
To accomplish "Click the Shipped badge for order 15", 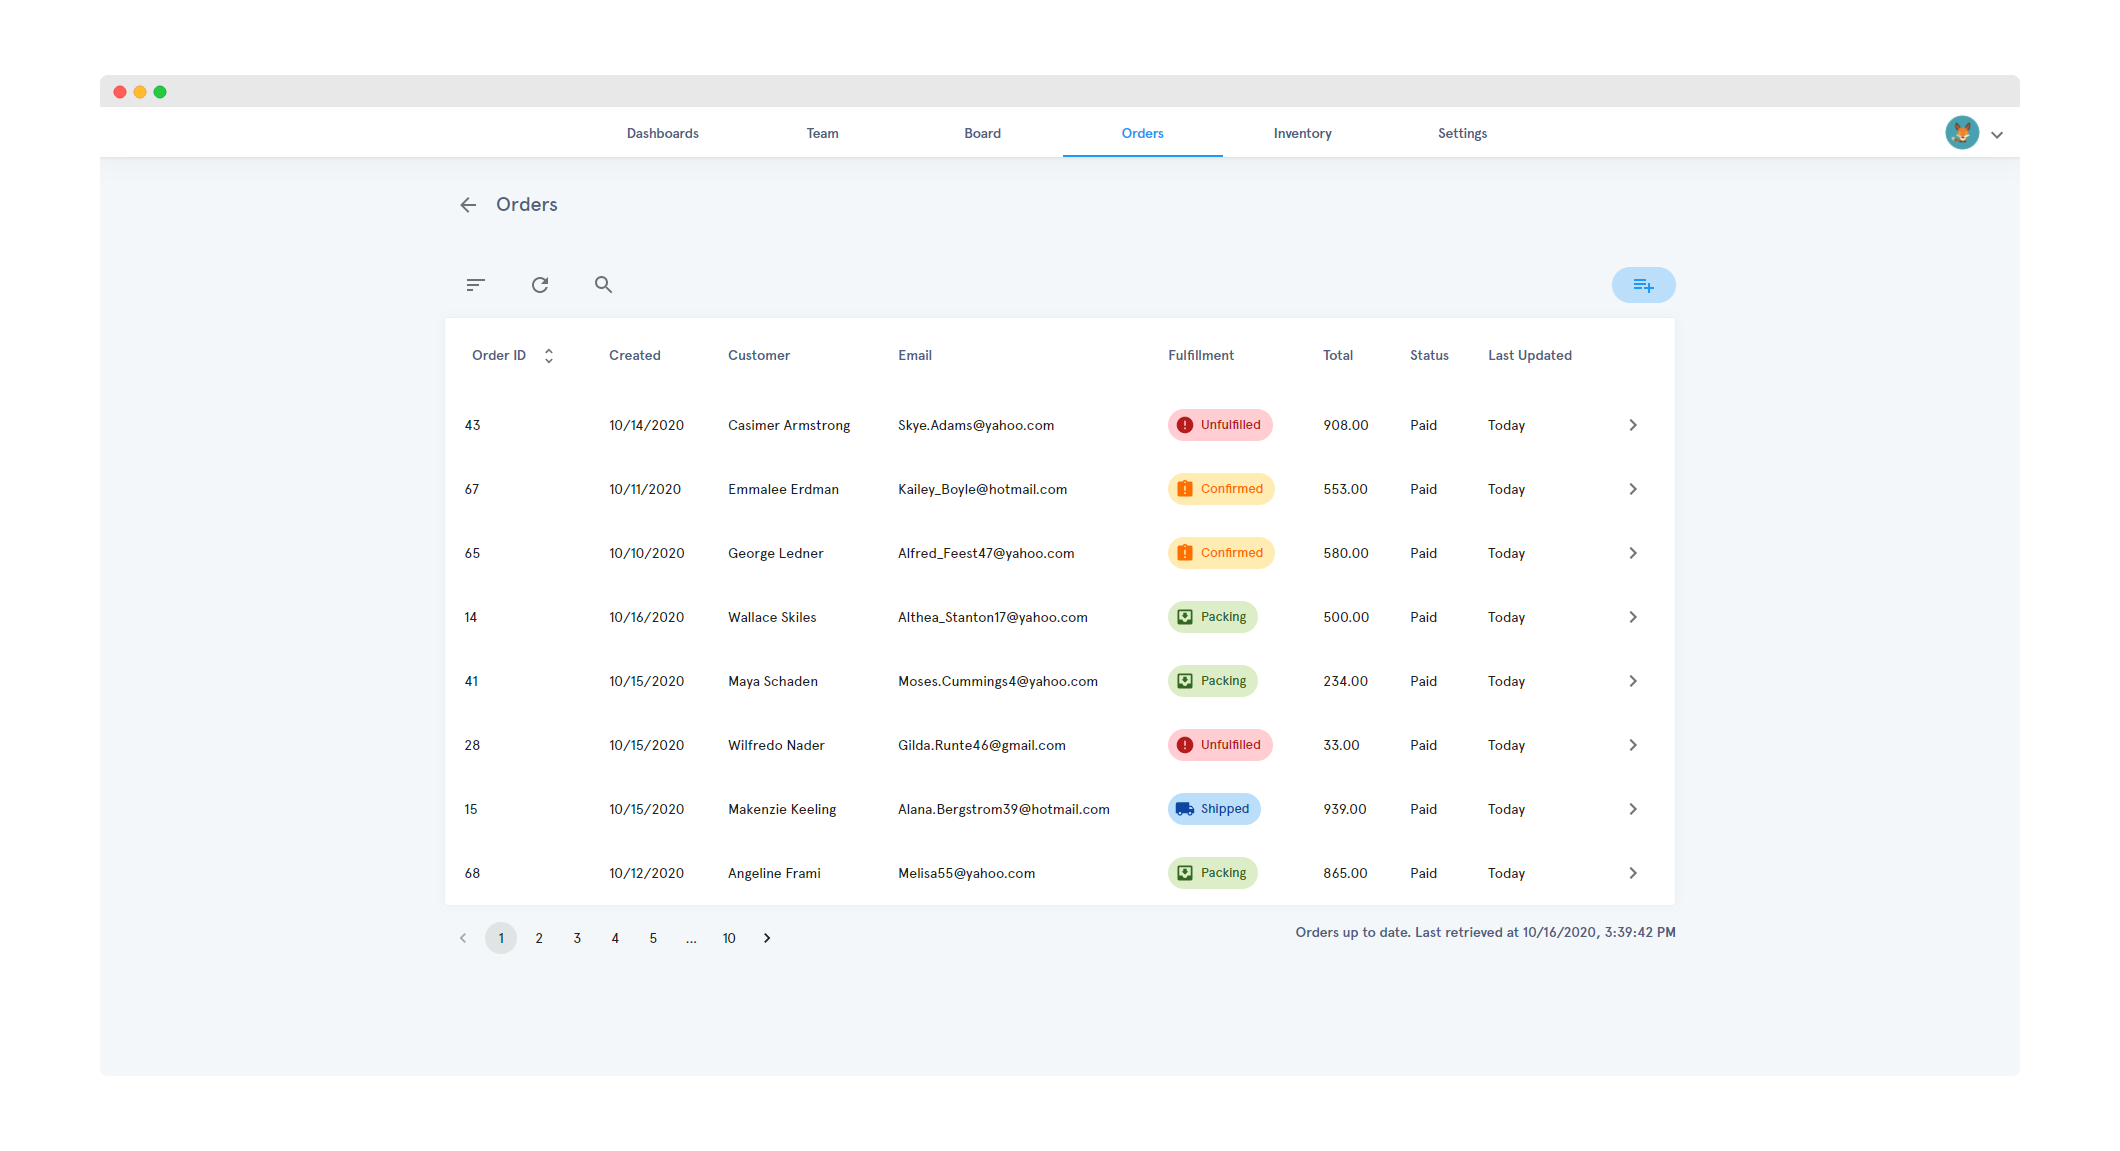I will click(1214, 809).
